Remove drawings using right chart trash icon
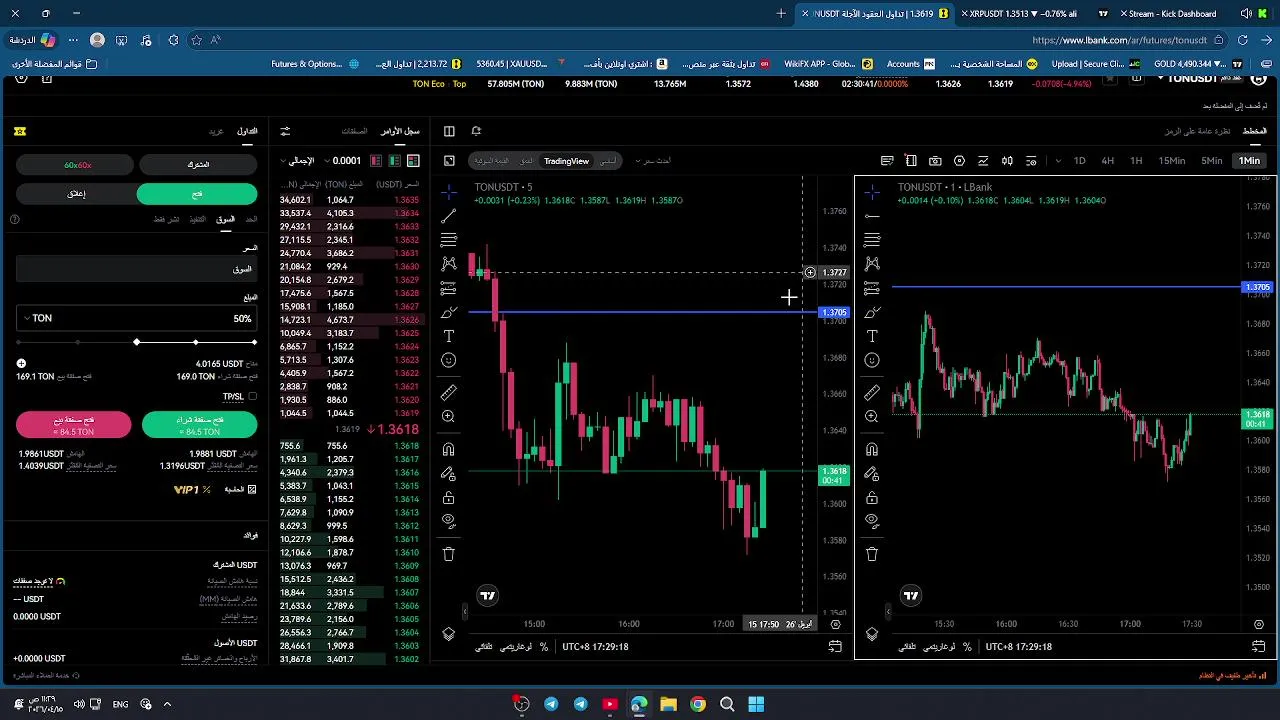This screenshot has width=1280, height=720. 872,554
